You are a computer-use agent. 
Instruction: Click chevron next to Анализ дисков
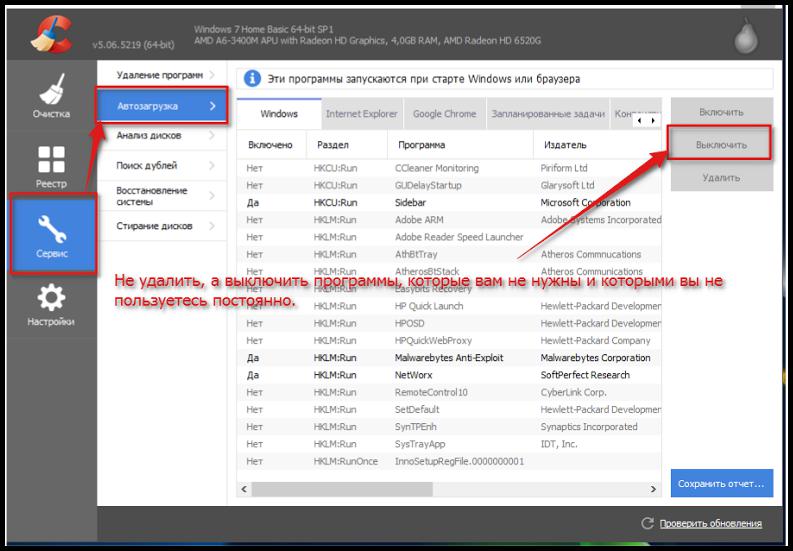[x=212, y=136]
